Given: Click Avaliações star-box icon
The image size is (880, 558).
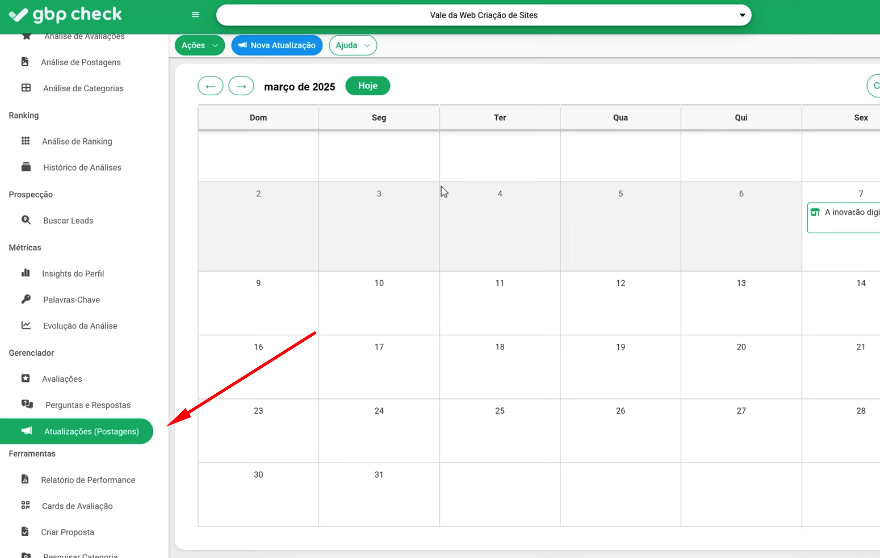Looking at the screenshot, I should coord(25,378).
